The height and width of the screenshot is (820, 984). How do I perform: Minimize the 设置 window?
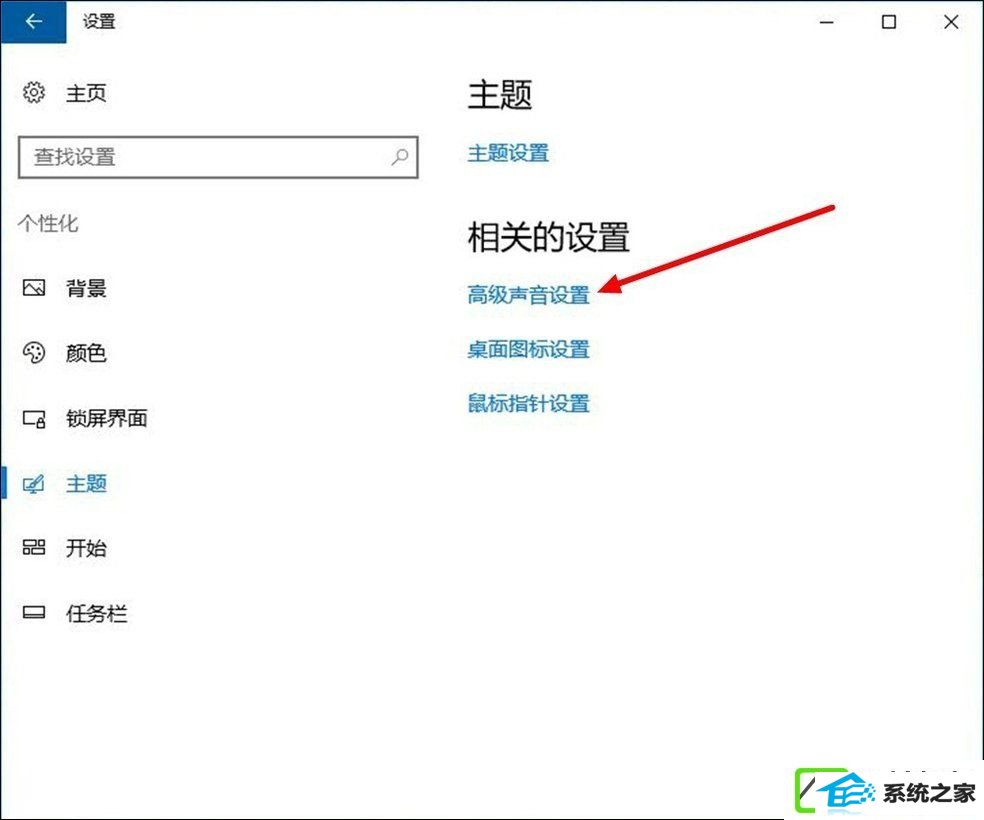click(827, 22)
